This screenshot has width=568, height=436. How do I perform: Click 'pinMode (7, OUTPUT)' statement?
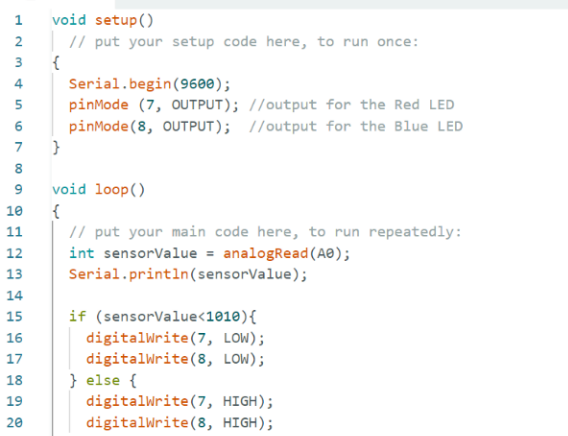pyautogui.click(x=154, y=105)
